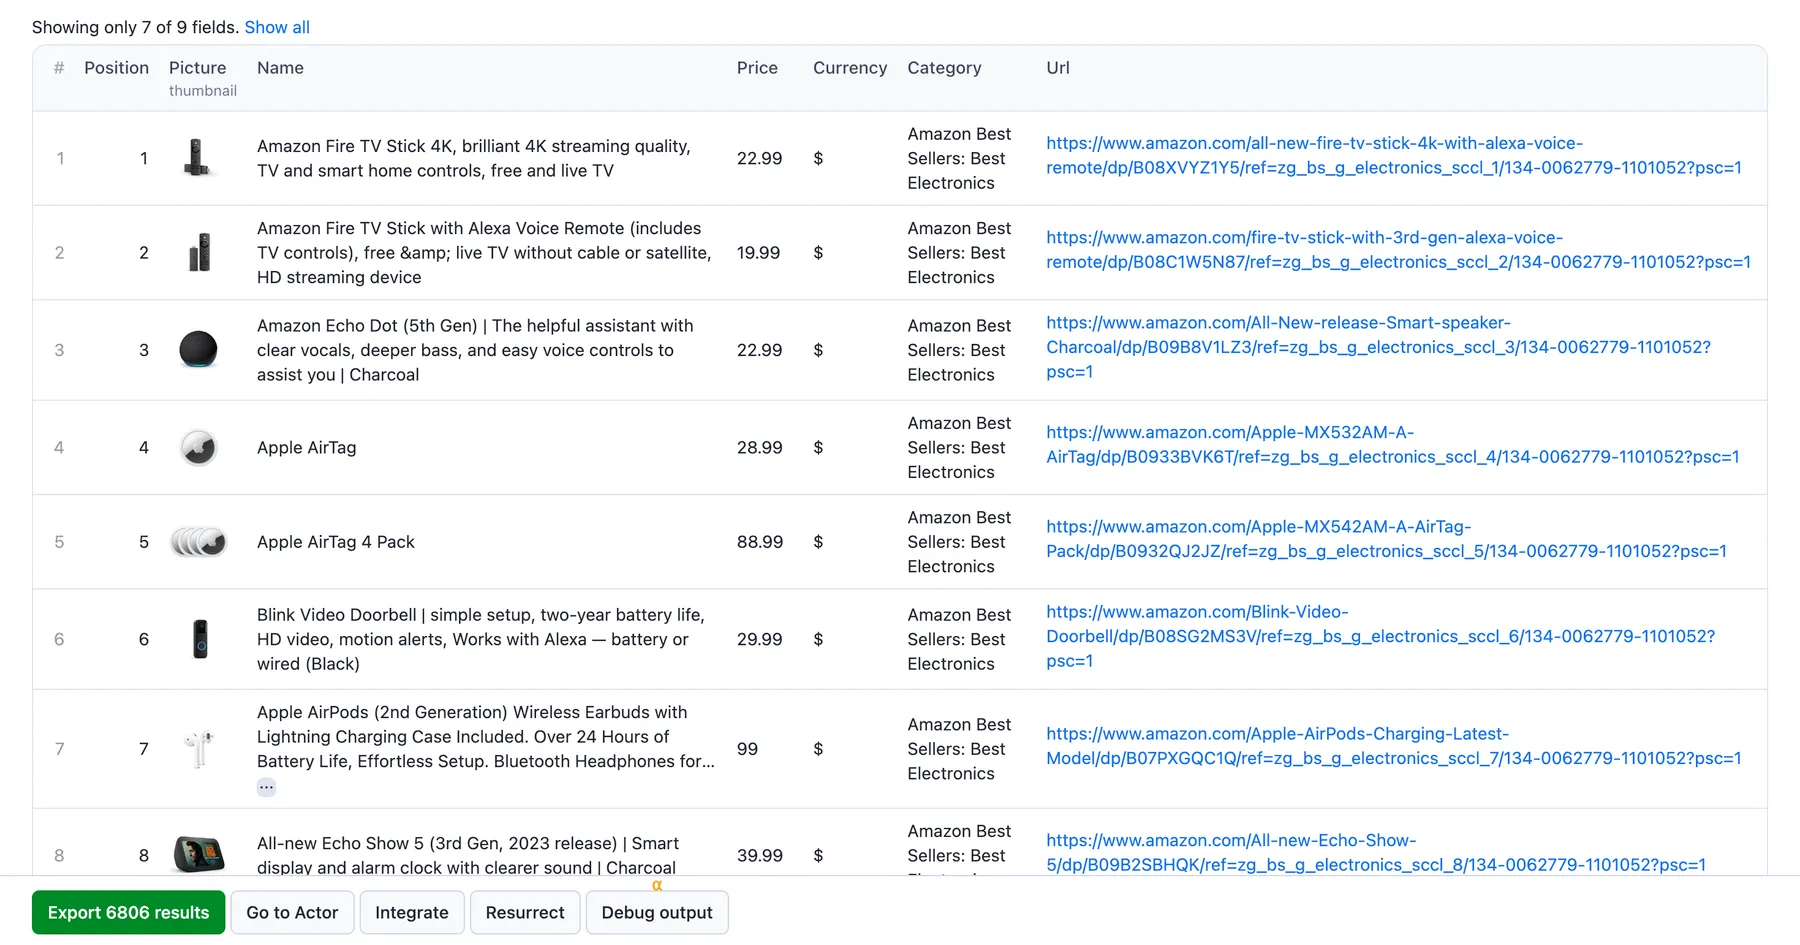Select the price 99 cell
The width and height of the screenshot is (1800, 945).
(x=747, y=748)
